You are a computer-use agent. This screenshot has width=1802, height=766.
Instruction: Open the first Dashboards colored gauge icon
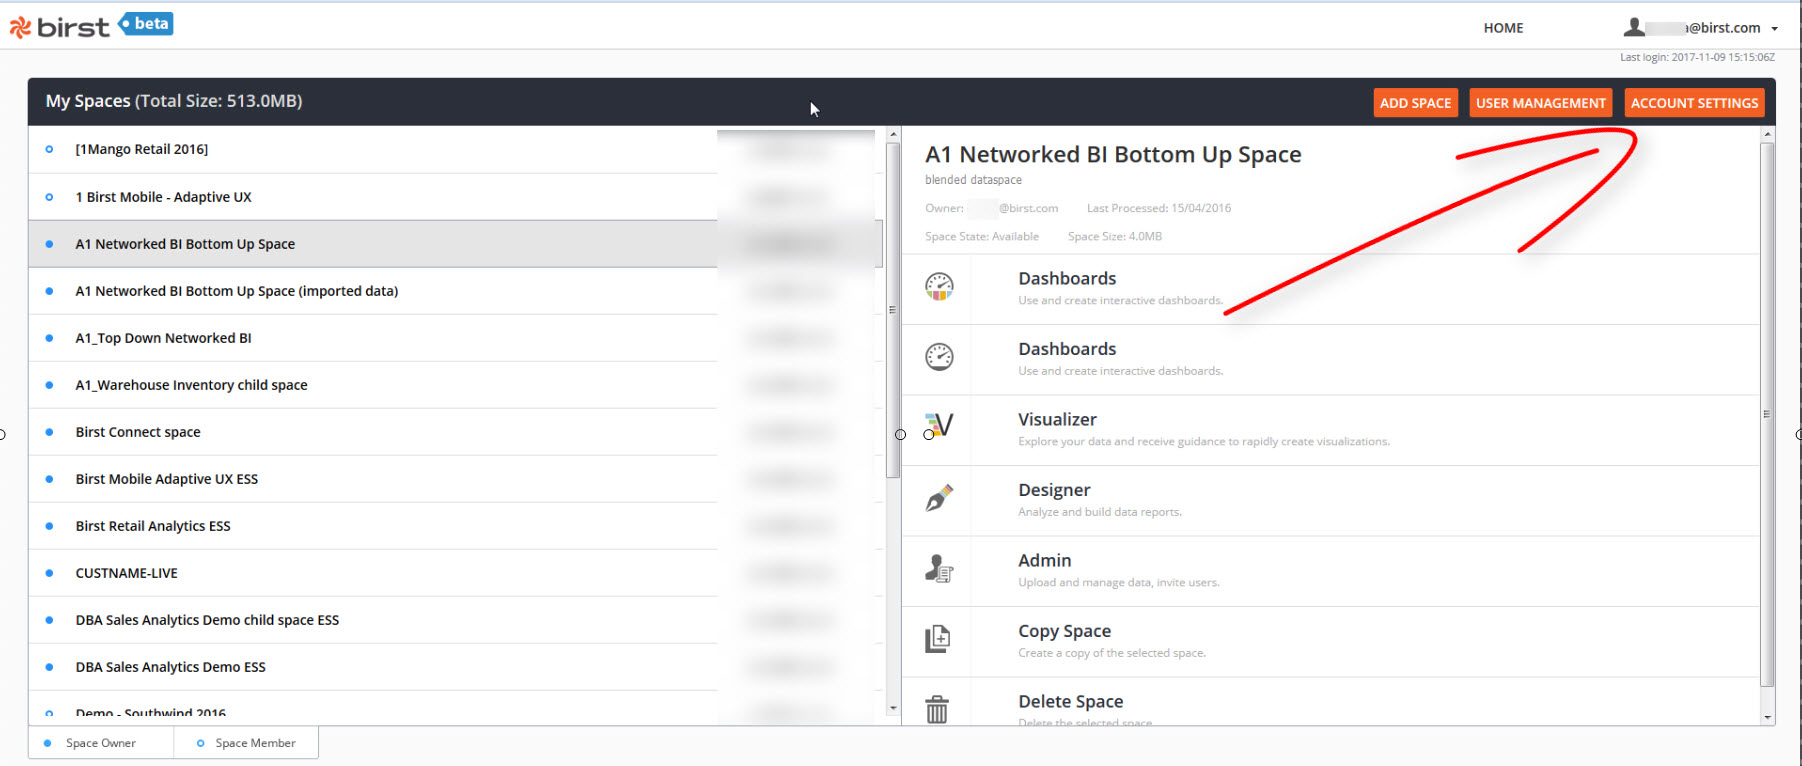939,287
